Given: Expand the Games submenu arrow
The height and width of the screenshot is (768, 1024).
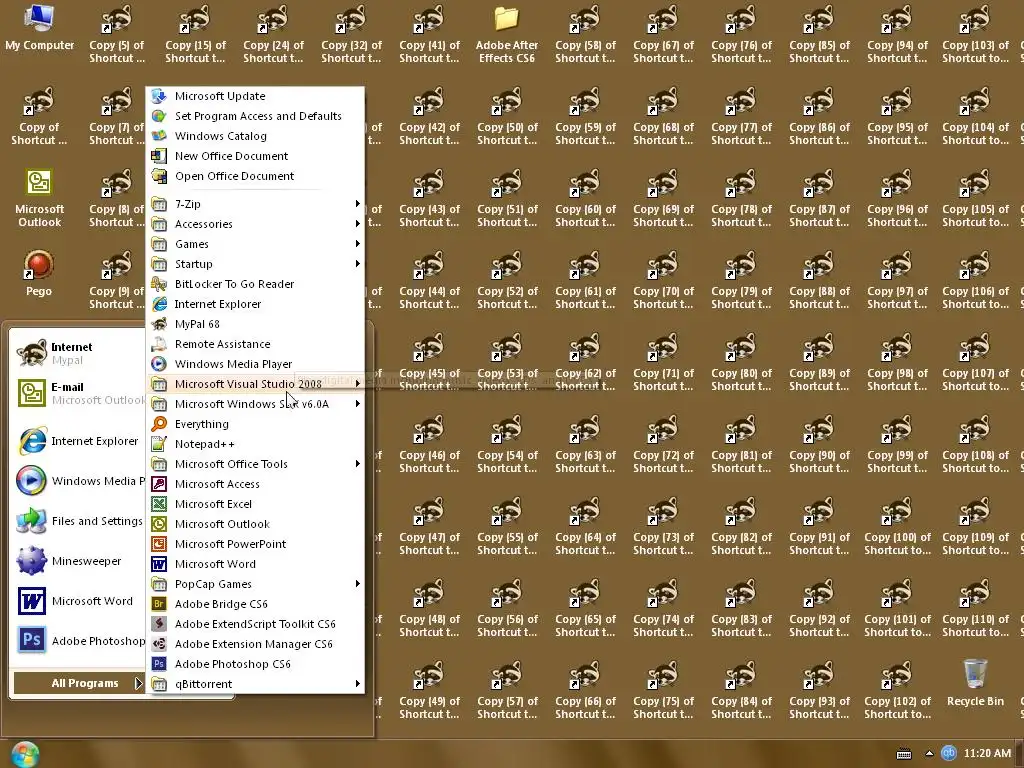Looking at the screenshot, I should pyautogui.click(x=357, y=244).
